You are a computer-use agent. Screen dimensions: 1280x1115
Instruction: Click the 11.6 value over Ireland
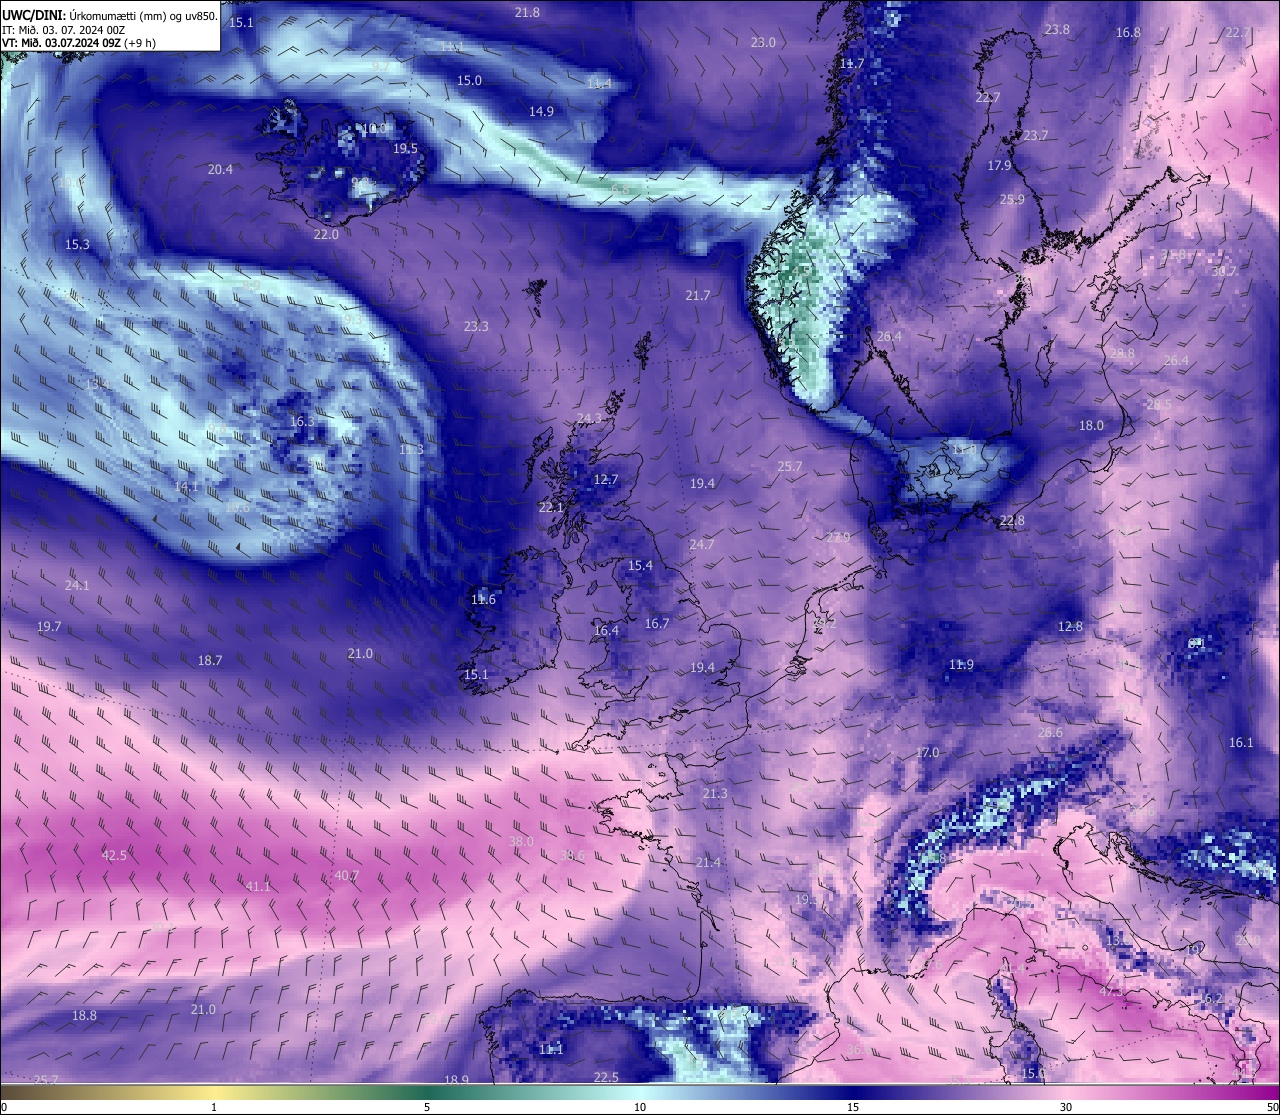click(483, 599)
